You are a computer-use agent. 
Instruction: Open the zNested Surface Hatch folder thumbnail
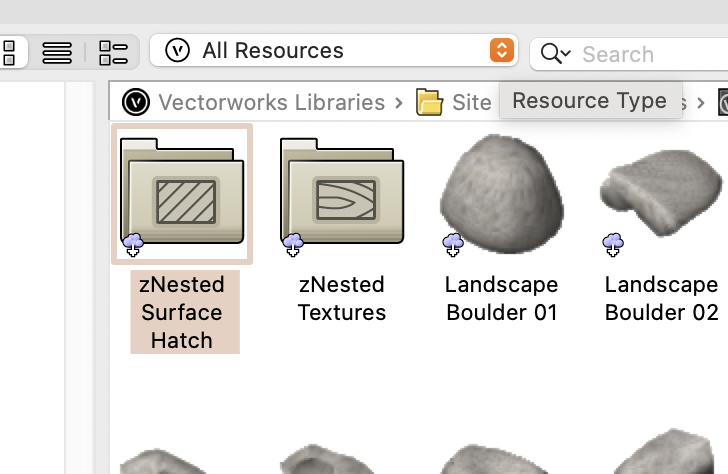tap(181, 190)
